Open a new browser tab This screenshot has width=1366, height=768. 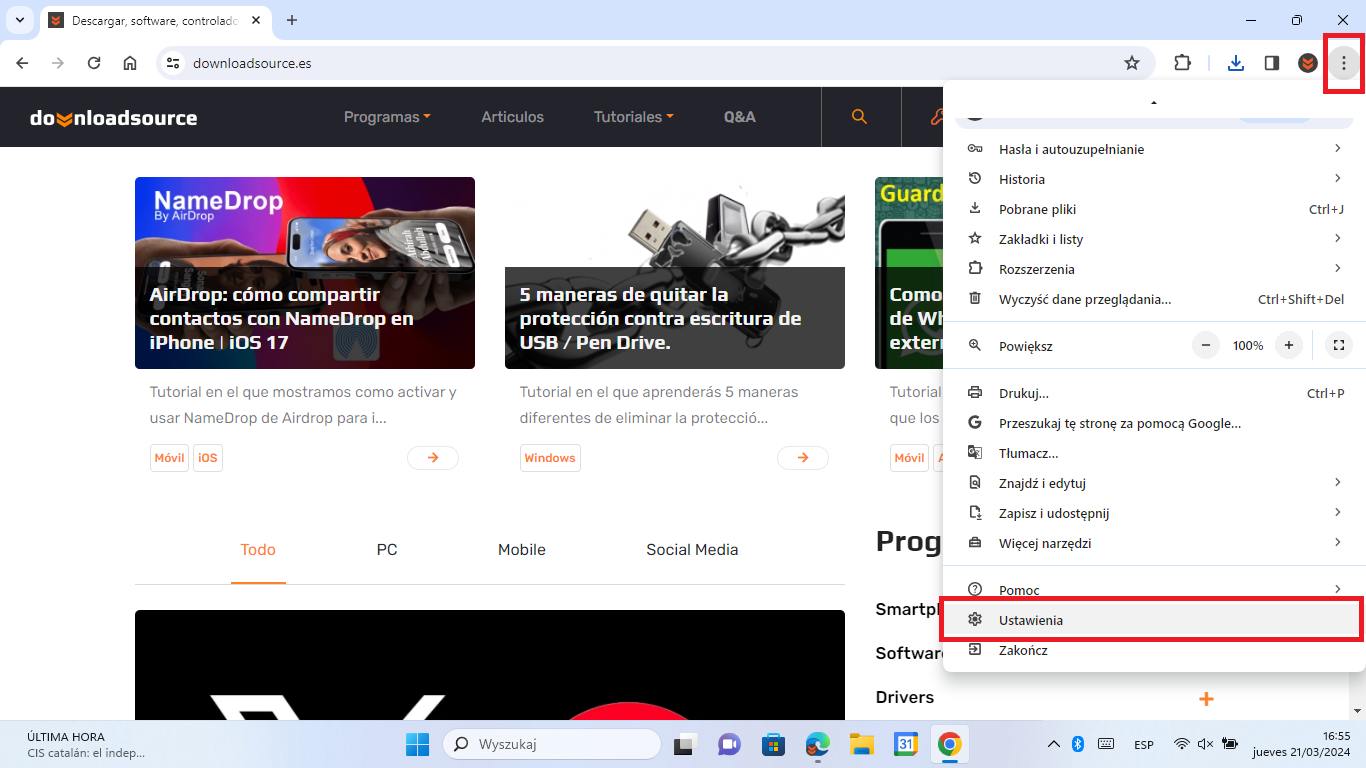tap(292, 20)
